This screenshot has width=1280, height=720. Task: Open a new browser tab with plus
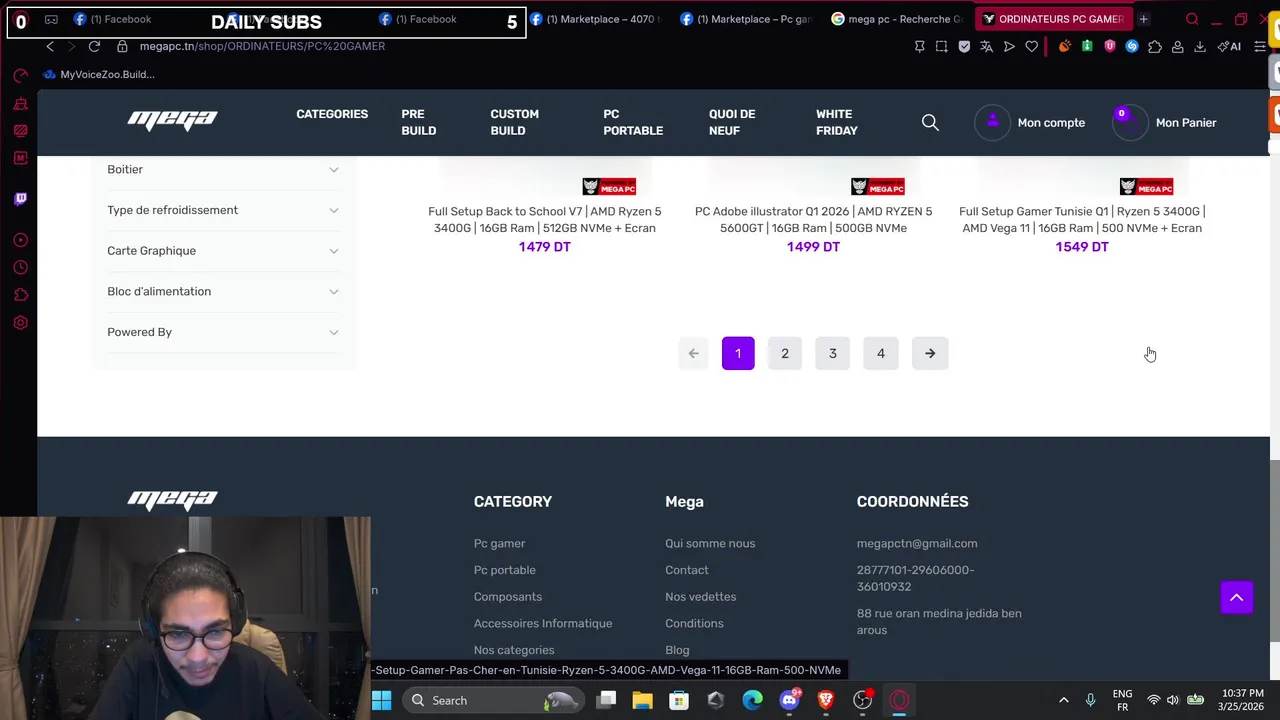tap(1143, 19)
